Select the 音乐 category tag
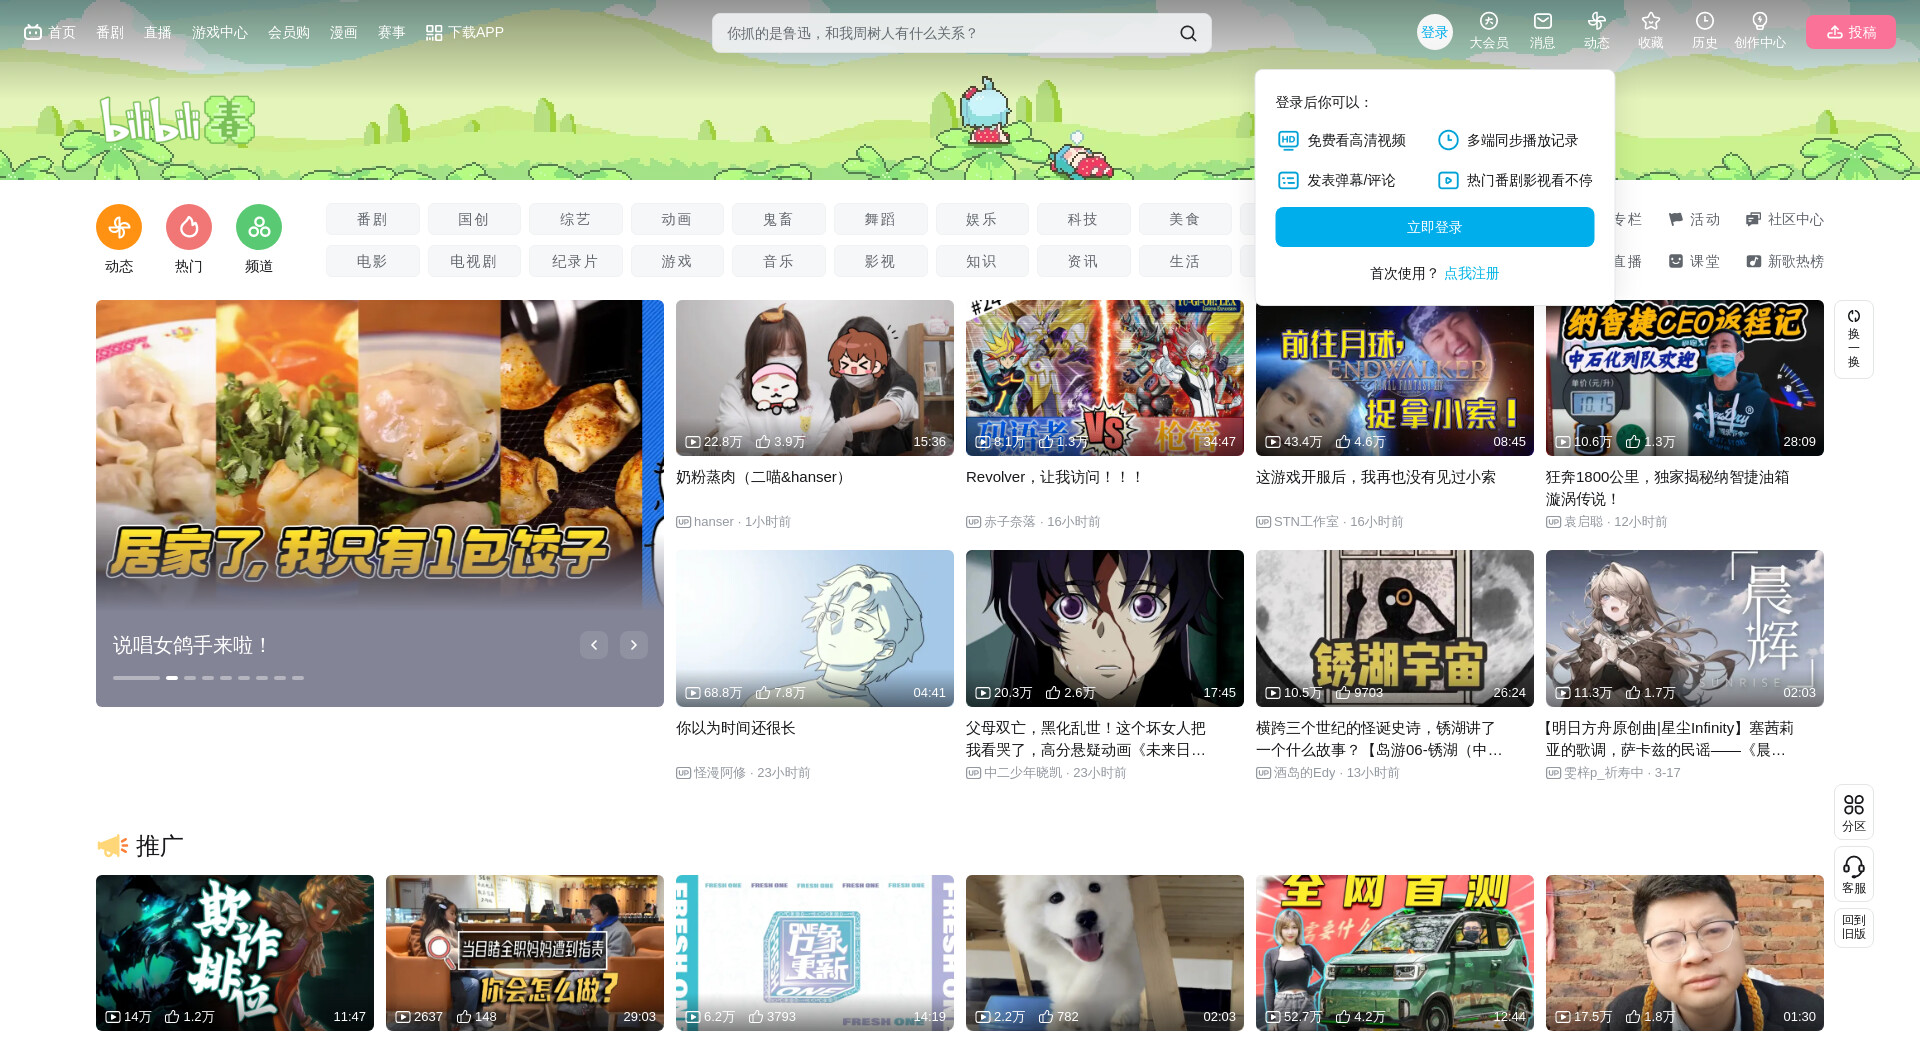 tap(779, 261)
